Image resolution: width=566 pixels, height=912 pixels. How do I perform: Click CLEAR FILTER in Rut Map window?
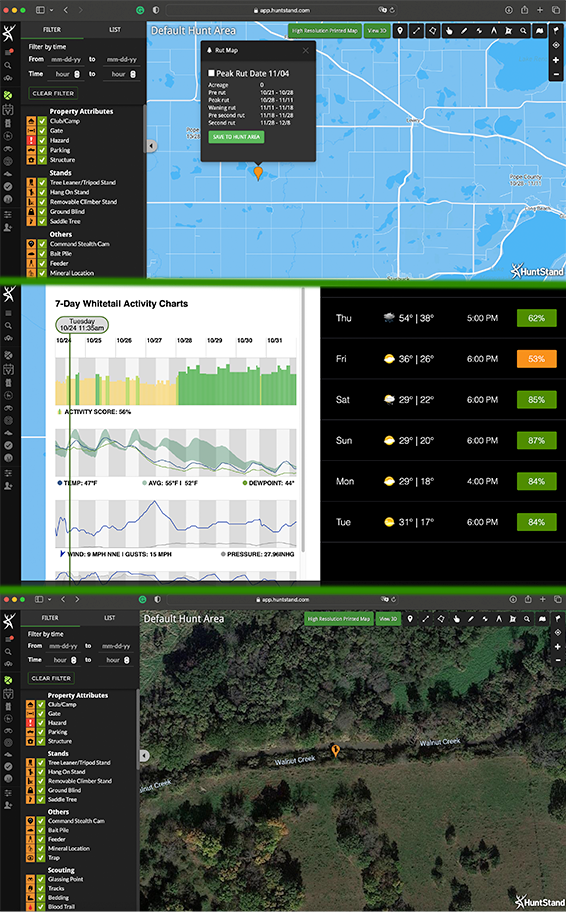53,93
